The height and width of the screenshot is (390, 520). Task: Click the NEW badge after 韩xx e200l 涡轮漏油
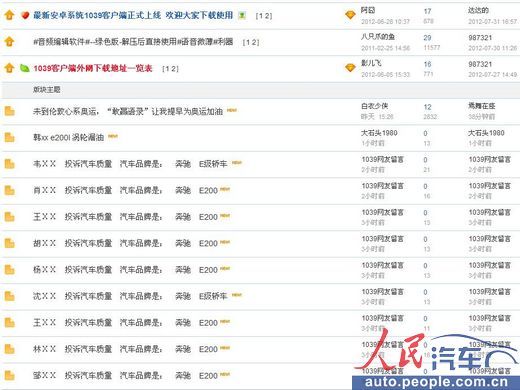point(113,136)
